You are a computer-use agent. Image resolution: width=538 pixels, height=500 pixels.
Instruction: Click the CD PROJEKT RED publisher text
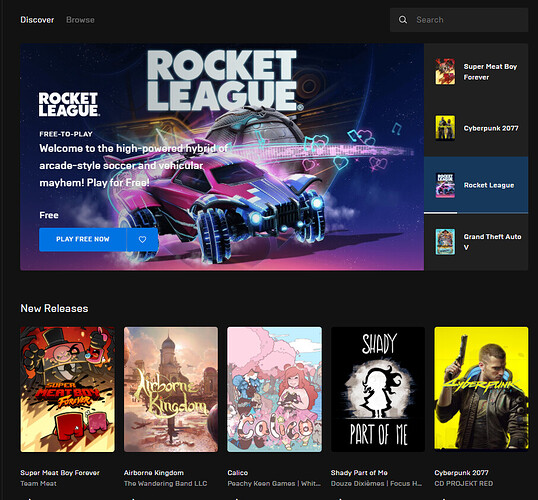coord(464,484)
